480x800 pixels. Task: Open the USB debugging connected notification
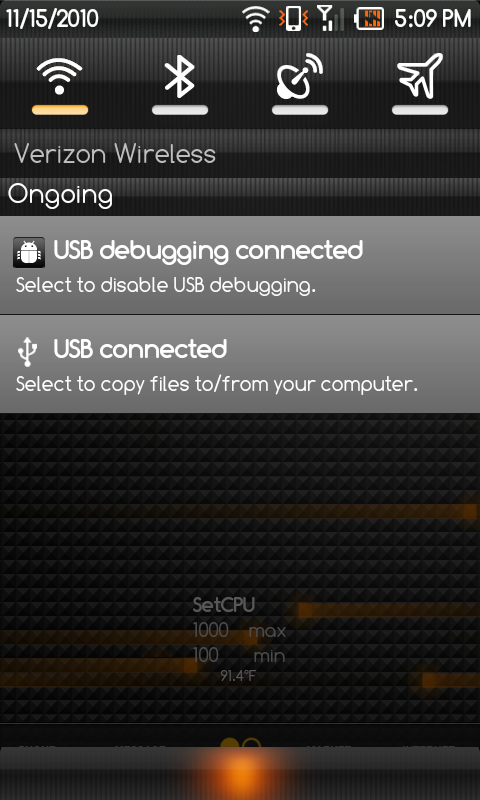tap(240, 265)
